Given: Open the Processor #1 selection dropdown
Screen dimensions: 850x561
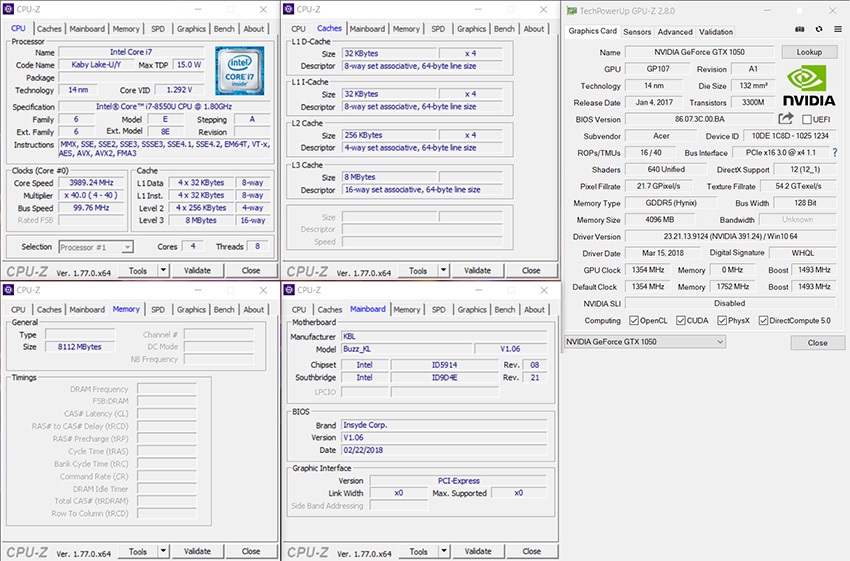Looking at the screenshot, I should tap(96, 247).
